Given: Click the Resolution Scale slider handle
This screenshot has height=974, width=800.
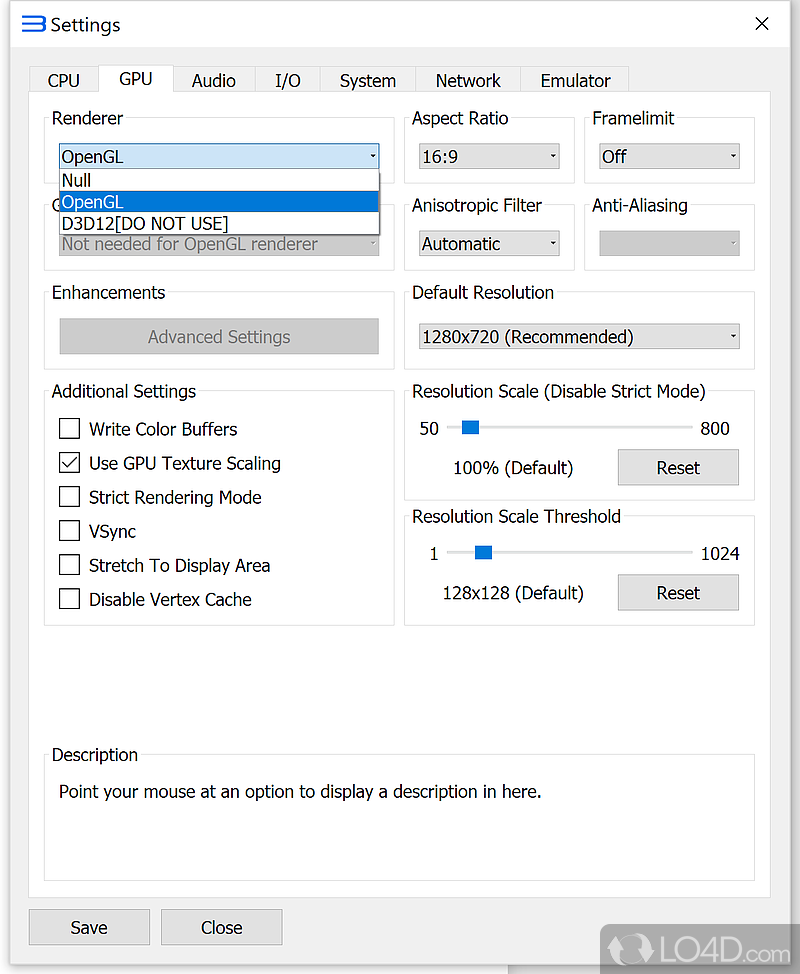Looking at the screenshot, I should click(x=470, y=427).
